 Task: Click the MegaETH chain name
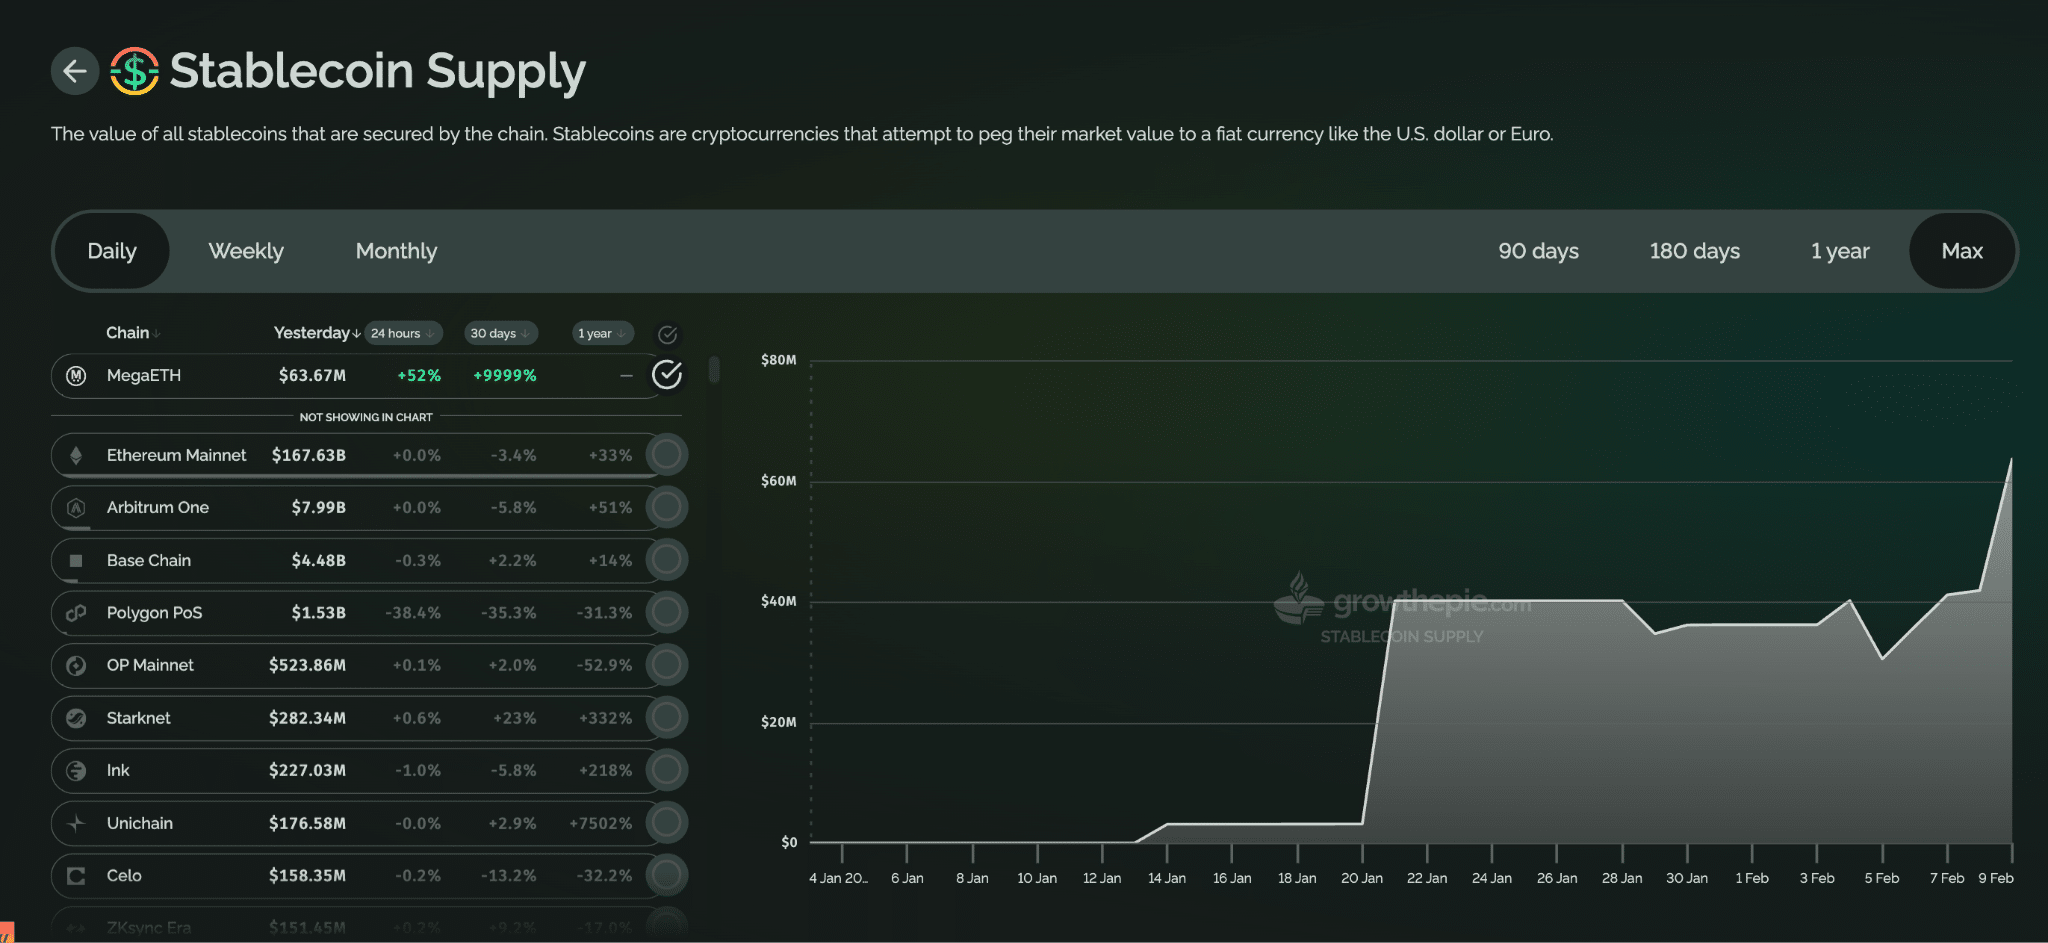[x=144, y=376]
